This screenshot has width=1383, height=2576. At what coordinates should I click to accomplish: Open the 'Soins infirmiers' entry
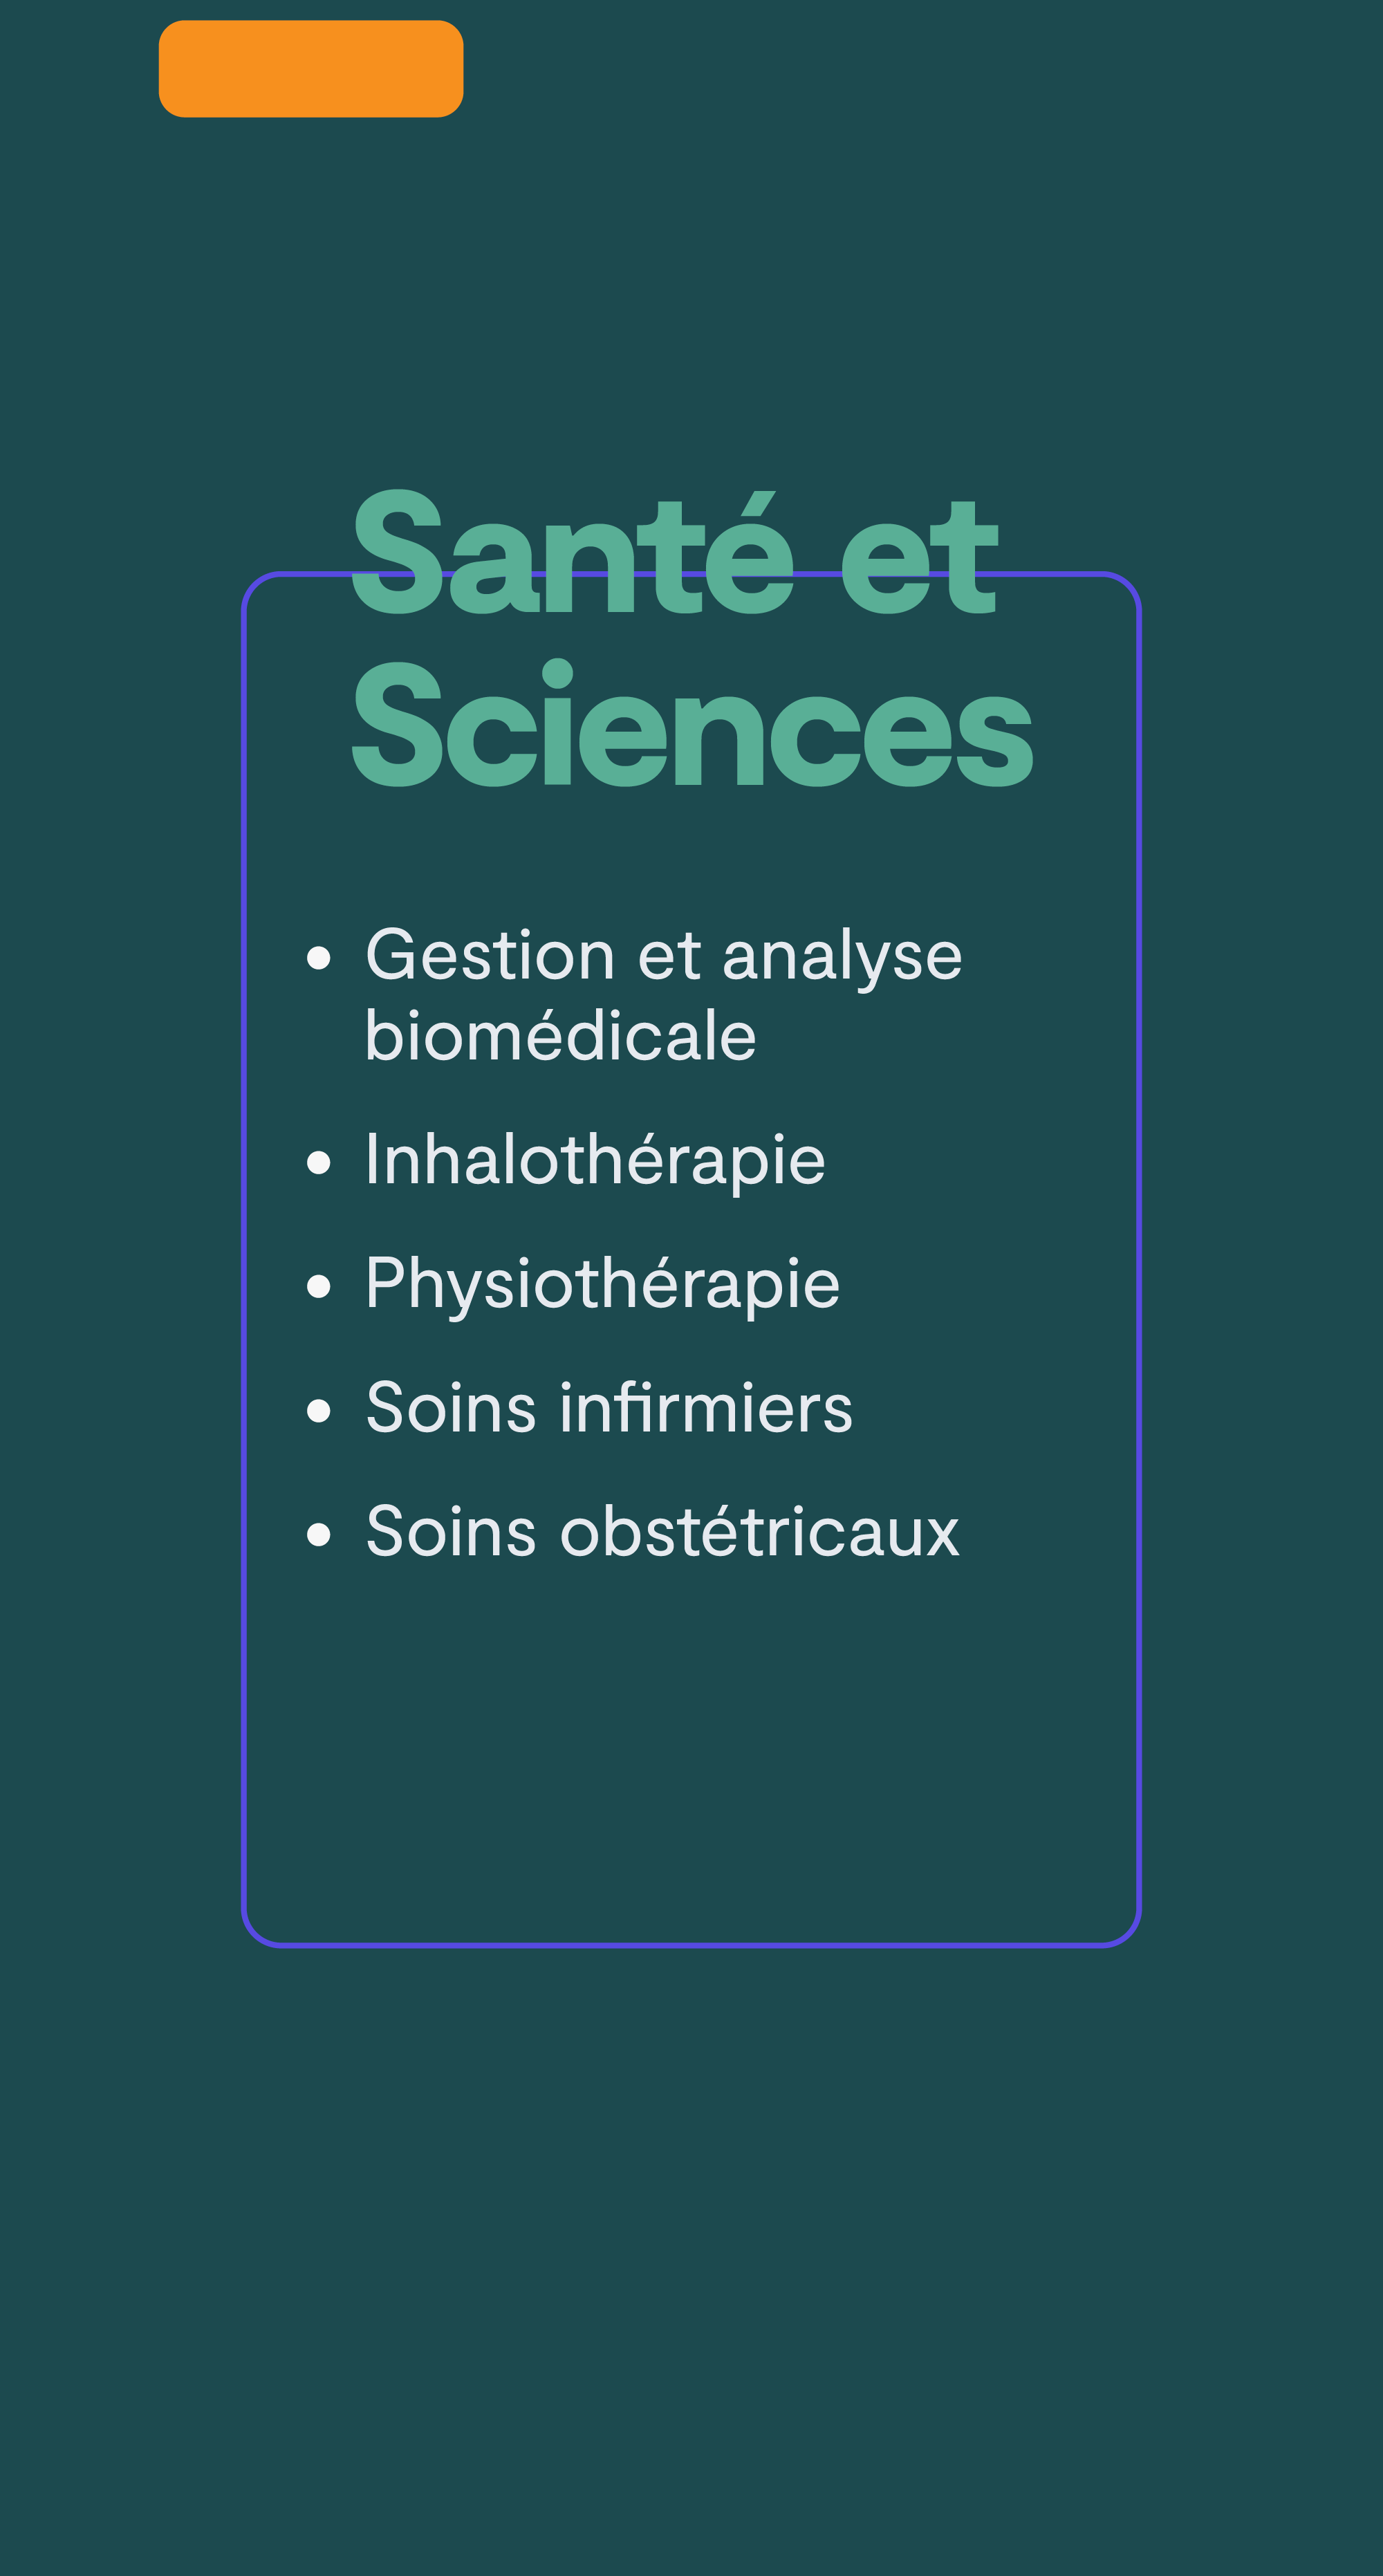[610, 1408]
